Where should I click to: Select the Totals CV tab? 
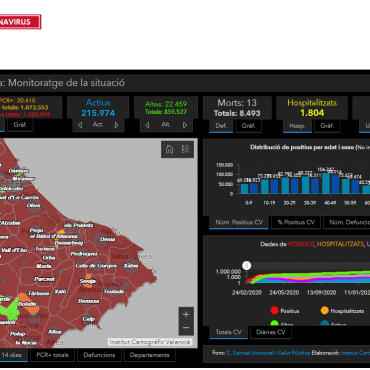pyautogui.click(x=228, y=332)
